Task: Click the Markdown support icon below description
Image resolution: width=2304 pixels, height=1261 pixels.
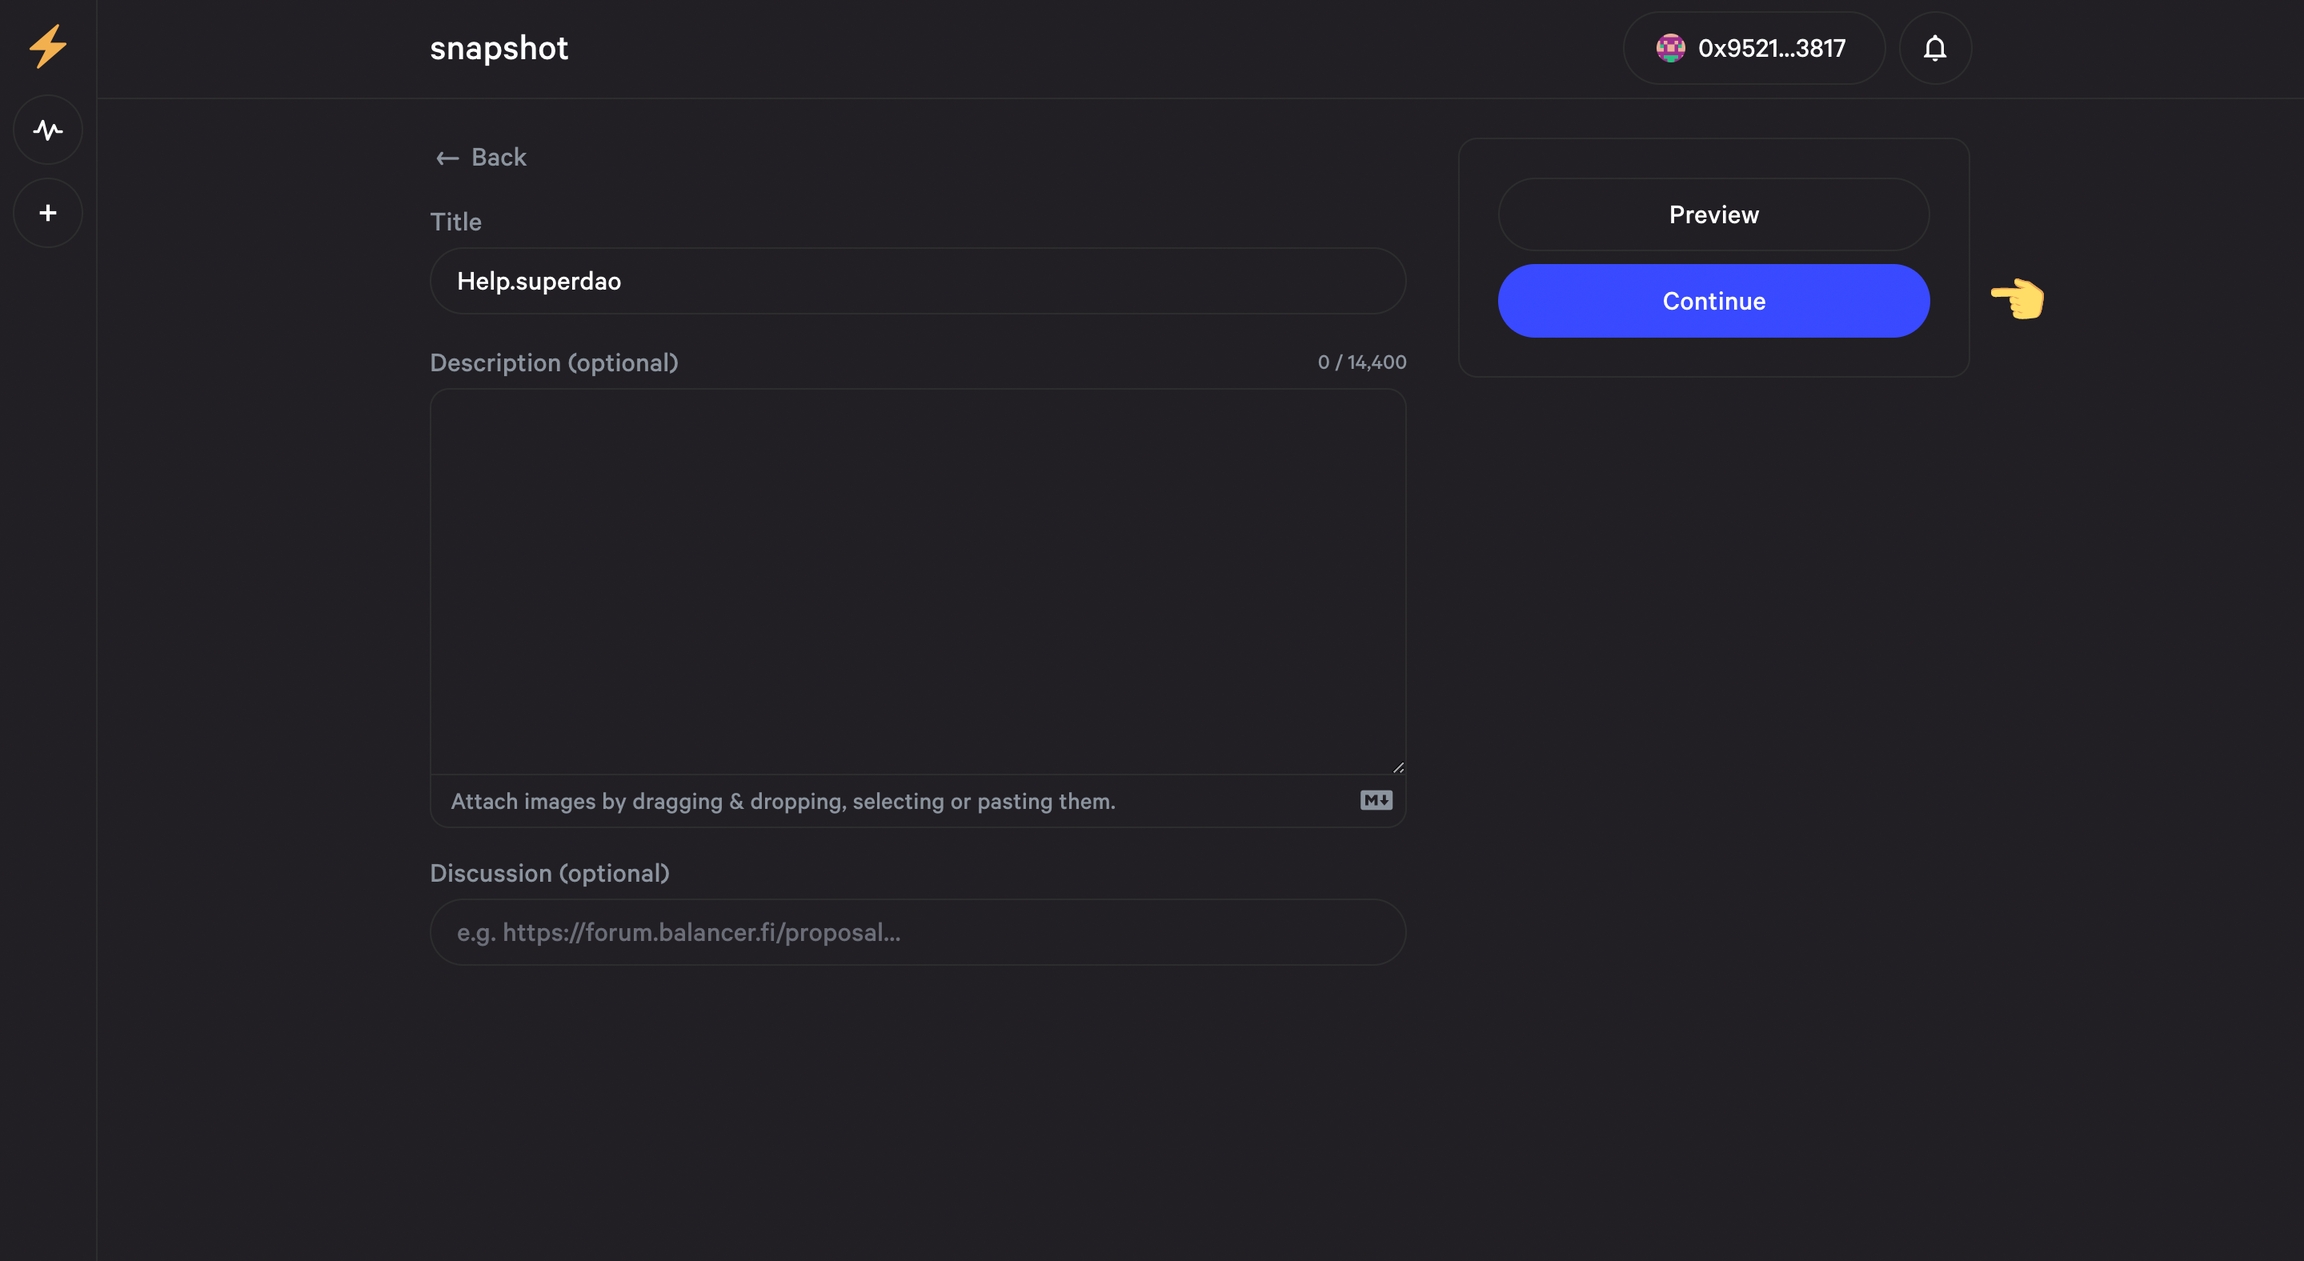Action: (1375, 800)
